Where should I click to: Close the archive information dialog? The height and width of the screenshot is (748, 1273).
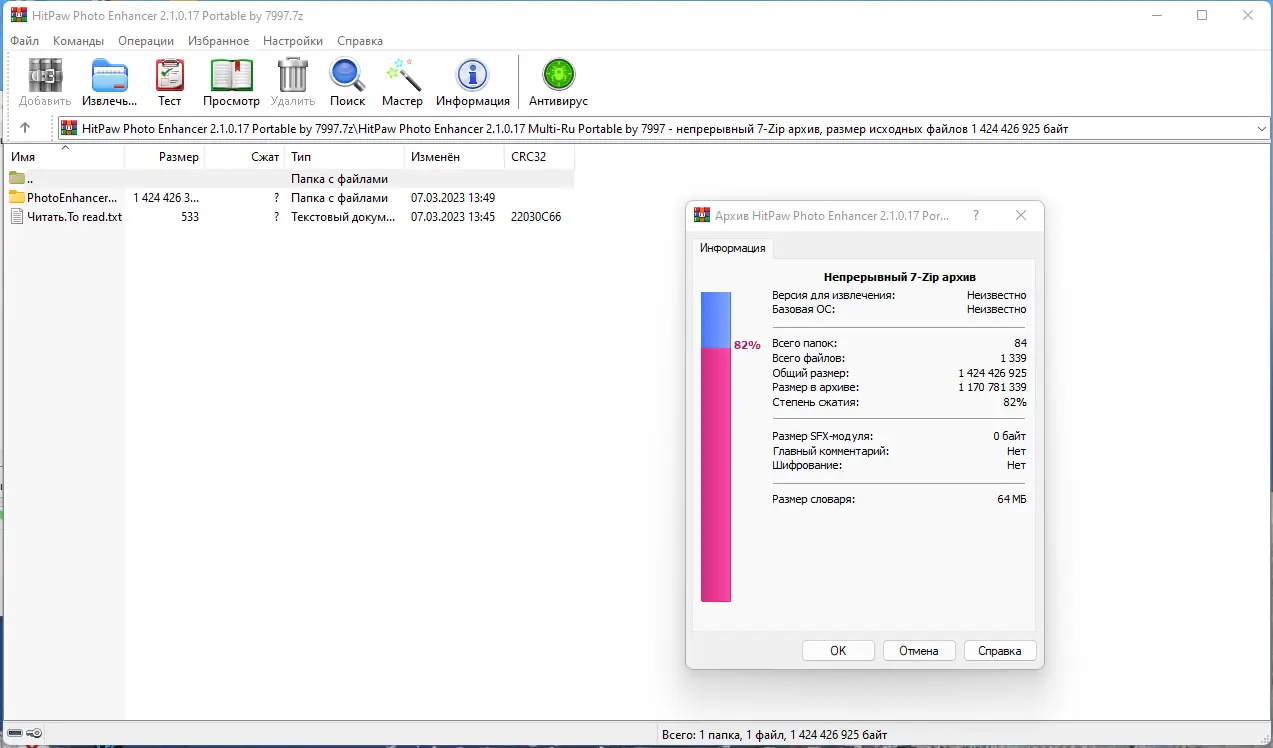[x=1021, y=215]
